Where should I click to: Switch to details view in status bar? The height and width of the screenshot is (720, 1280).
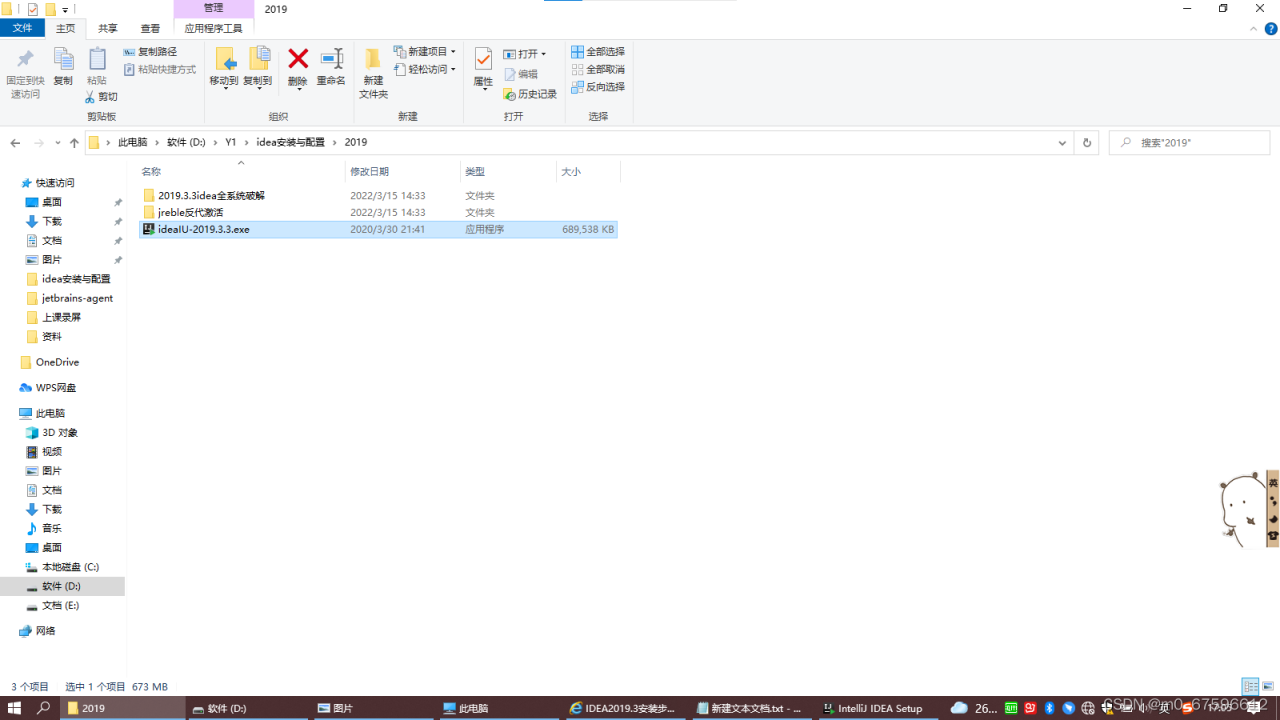click(x=1250, y=686)
